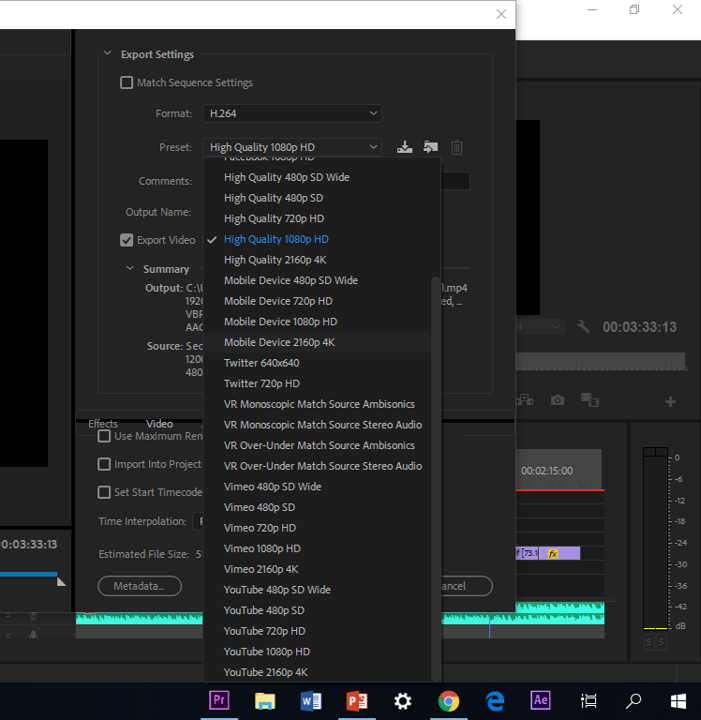Screen dimensions: 701x720
Task: Select Vimeo 480p SD preset
Action: [x=317, y=508]
